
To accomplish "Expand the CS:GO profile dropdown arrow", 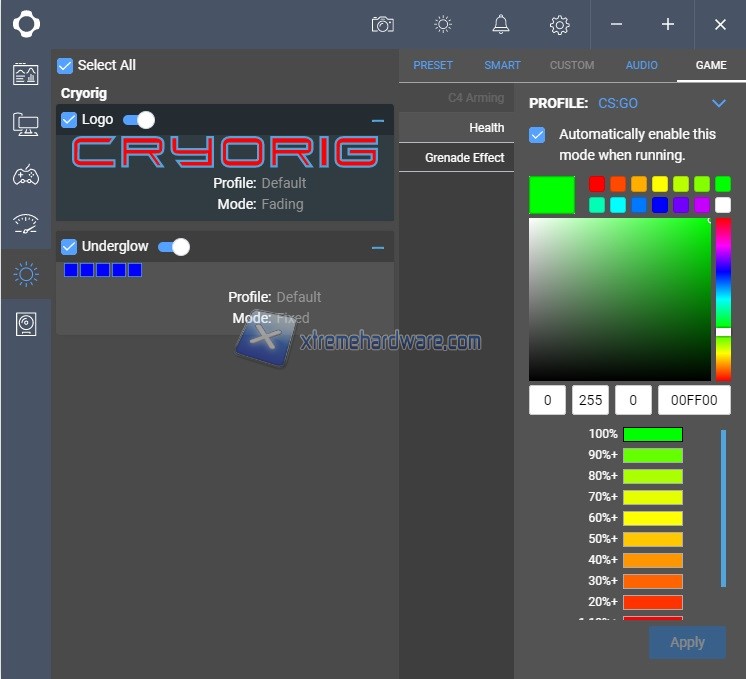I will [x=718, y=103].
